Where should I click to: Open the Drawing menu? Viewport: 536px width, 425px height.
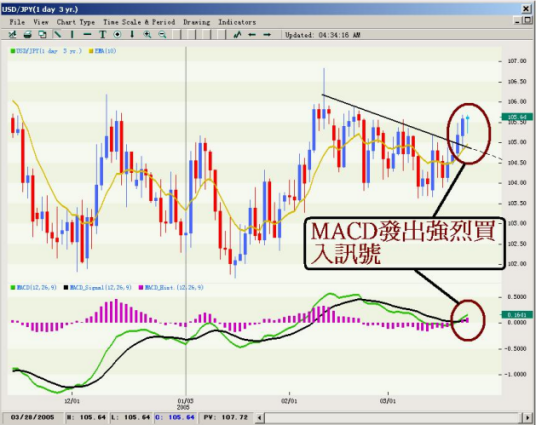197,22
